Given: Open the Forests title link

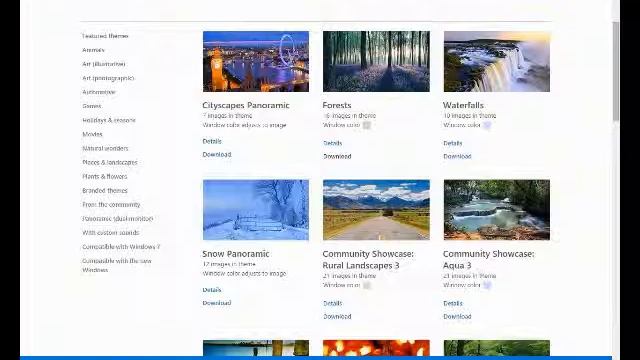Looking at the screenshot, I should tap(337, 105).
